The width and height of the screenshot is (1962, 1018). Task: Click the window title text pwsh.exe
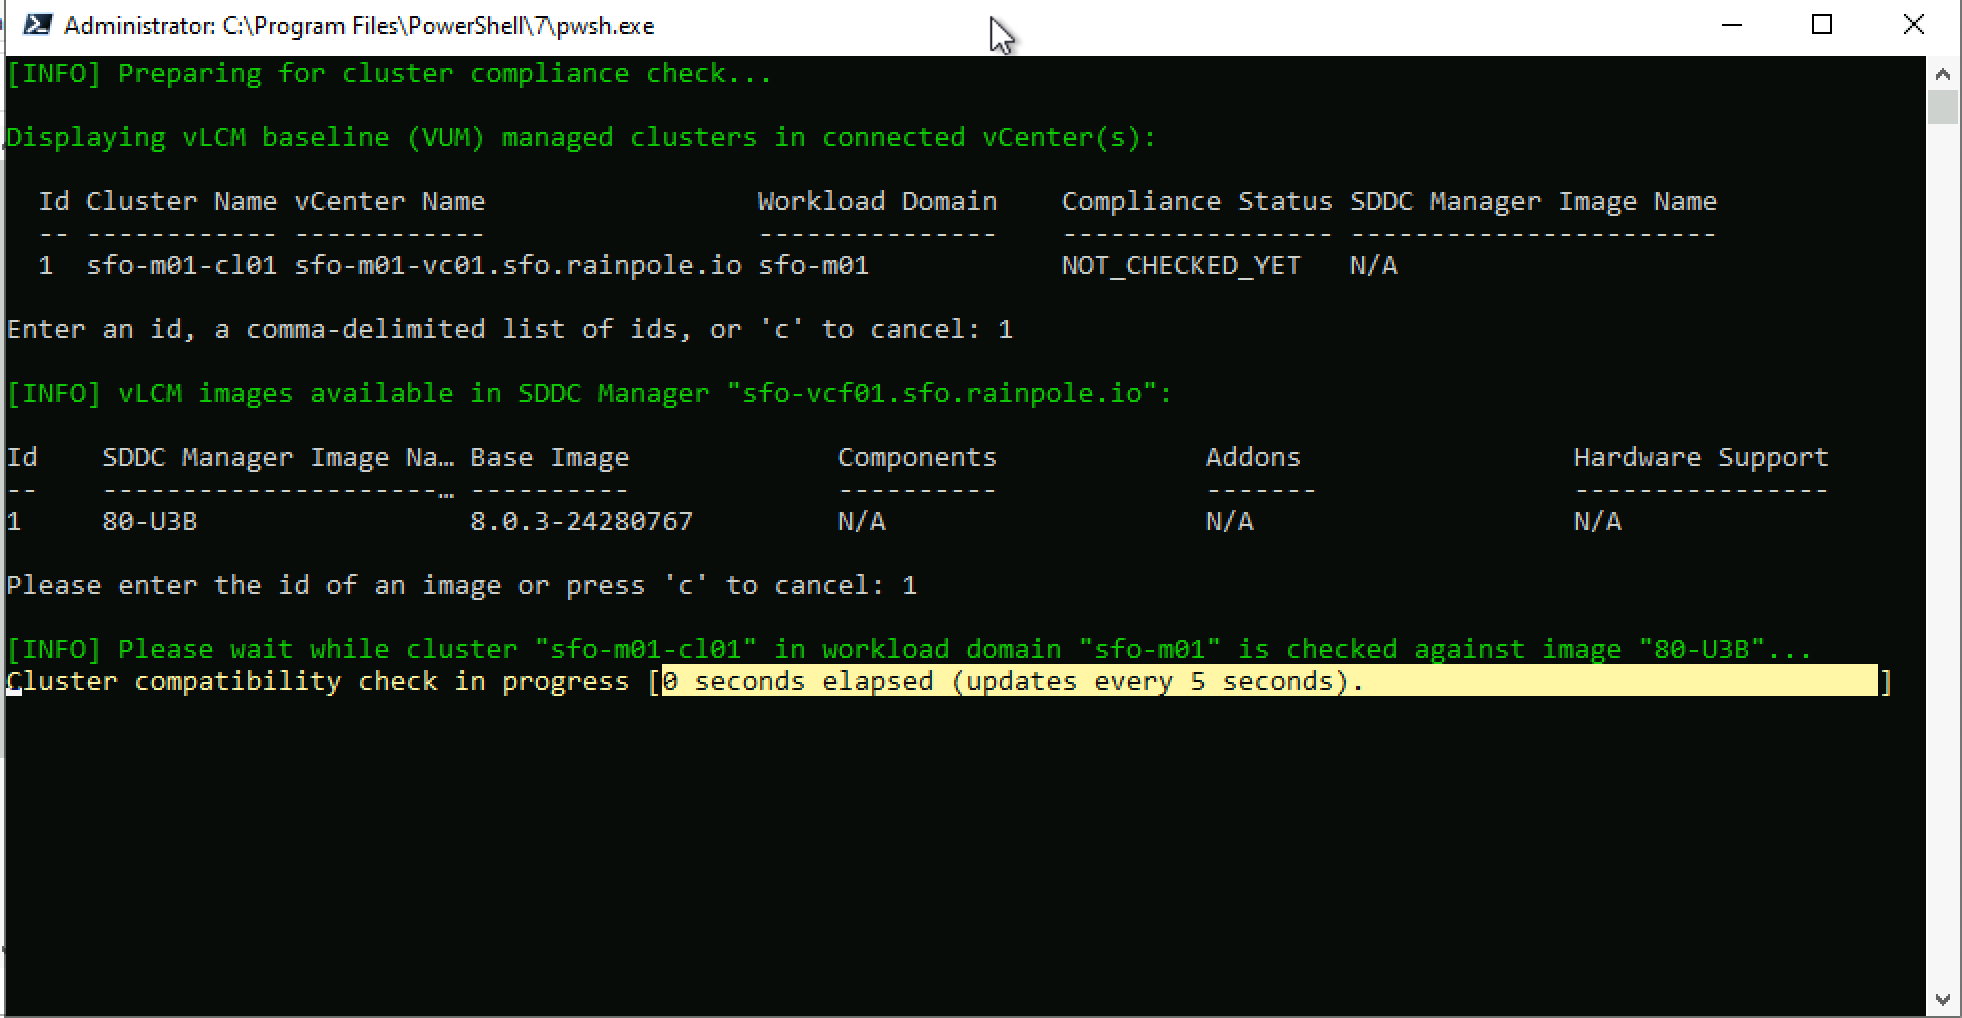tap(358, 26)
